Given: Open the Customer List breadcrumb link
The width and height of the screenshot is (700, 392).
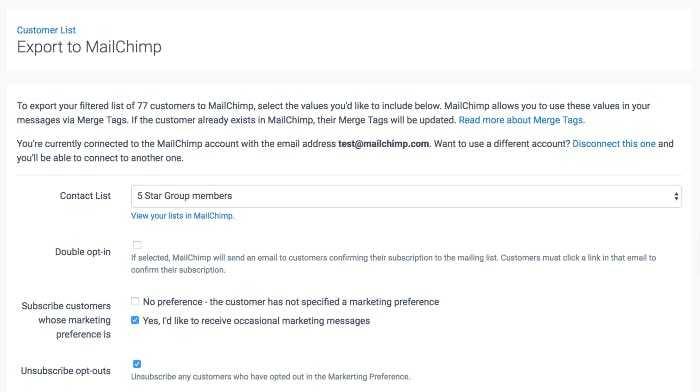Looking at the screenshot, I should [x=46, y=30].
